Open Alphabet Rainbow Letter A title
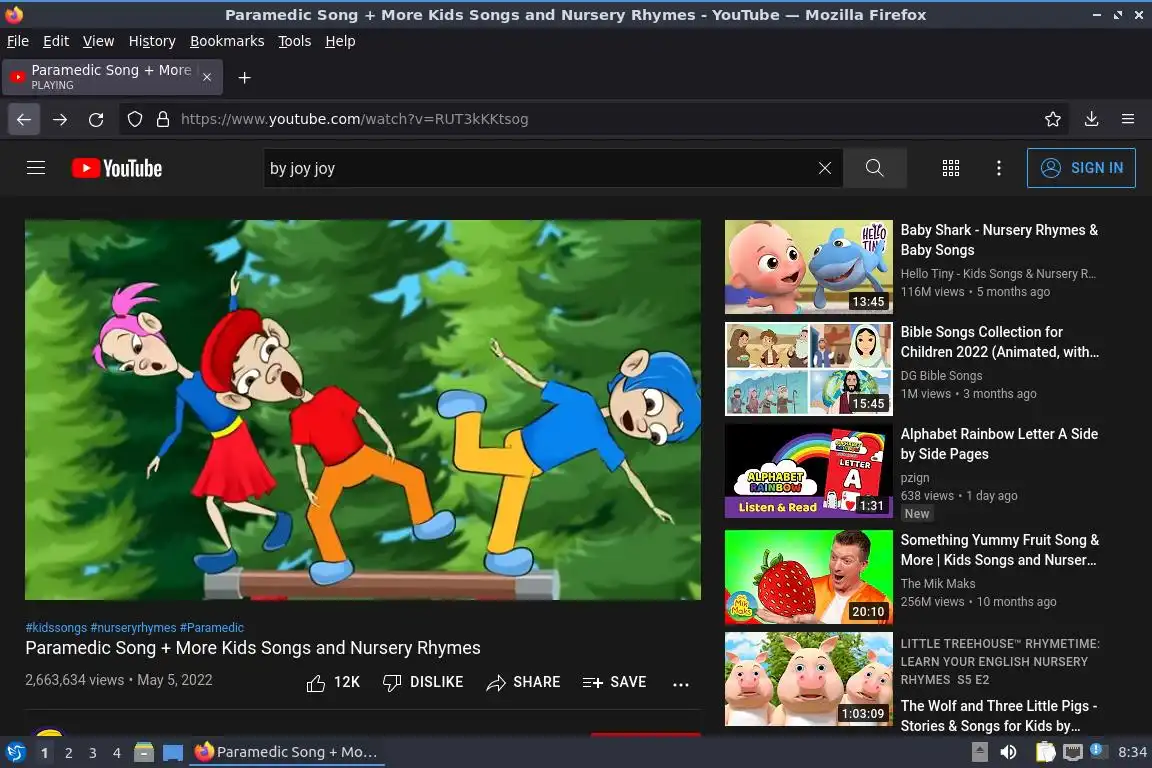The width and height of the screenshot is (1152, 768). pos(999,444)
